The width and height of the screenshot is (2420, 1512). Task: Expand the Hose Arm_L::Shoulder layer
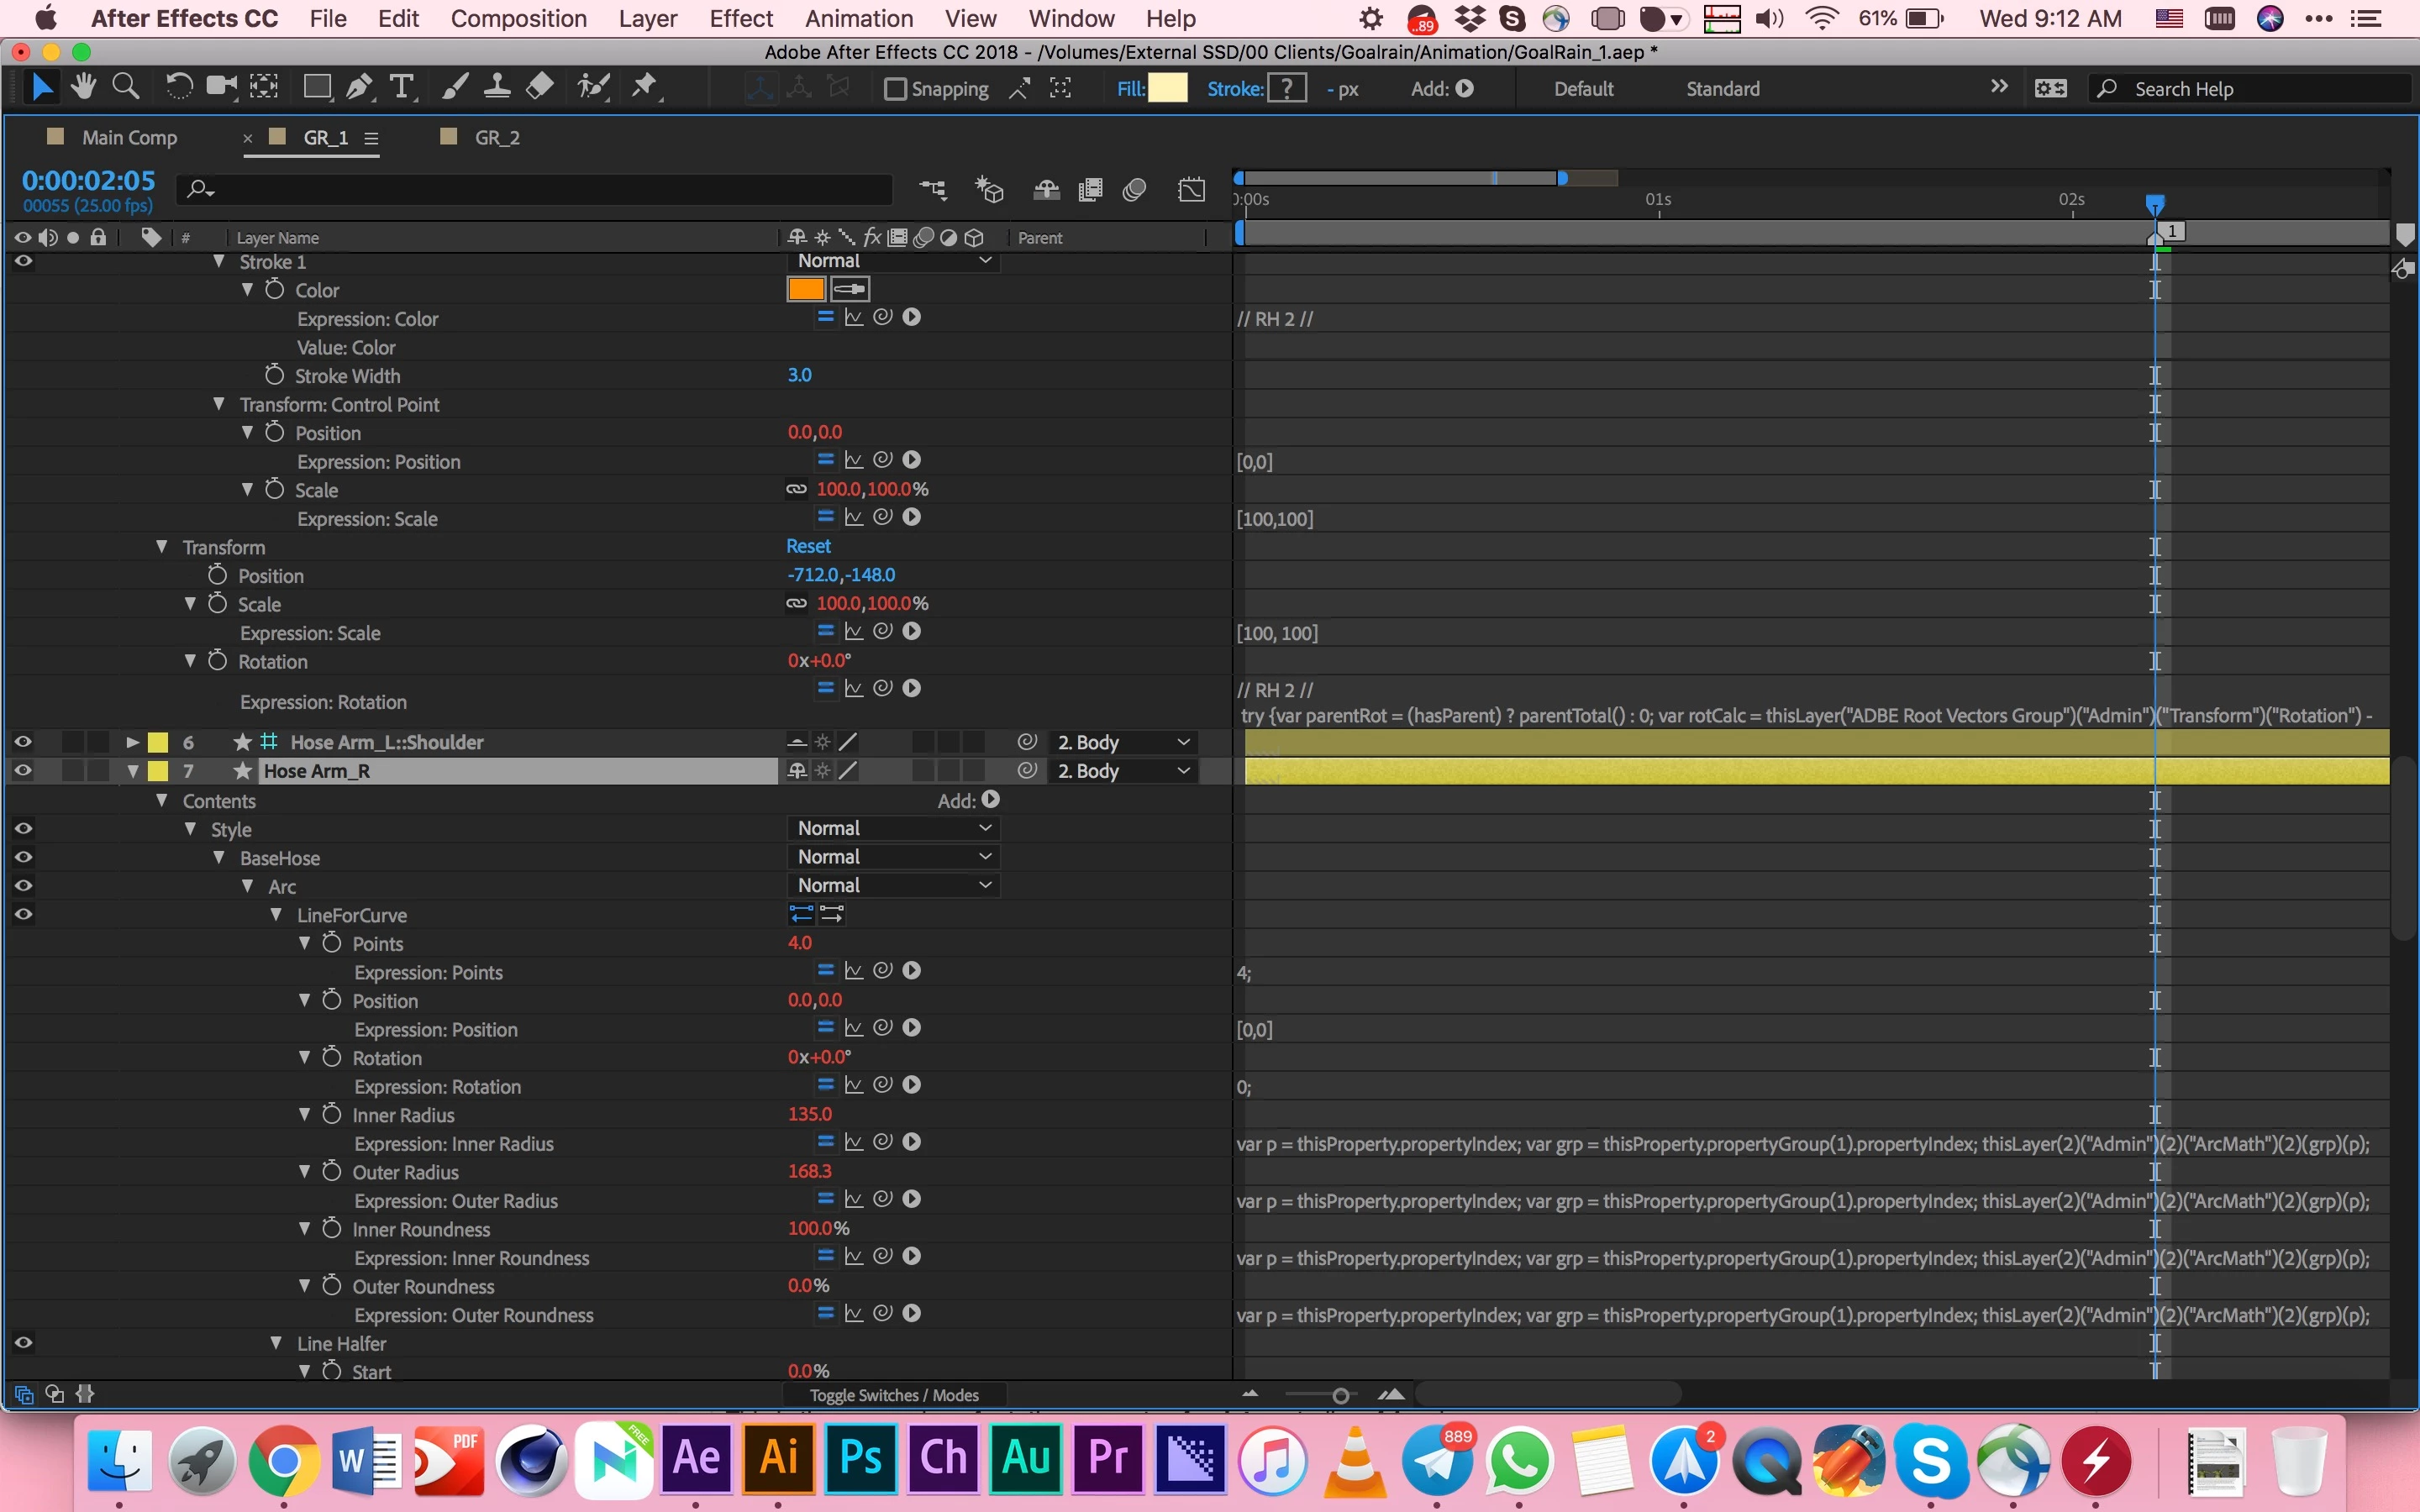[x=132, y=742]
